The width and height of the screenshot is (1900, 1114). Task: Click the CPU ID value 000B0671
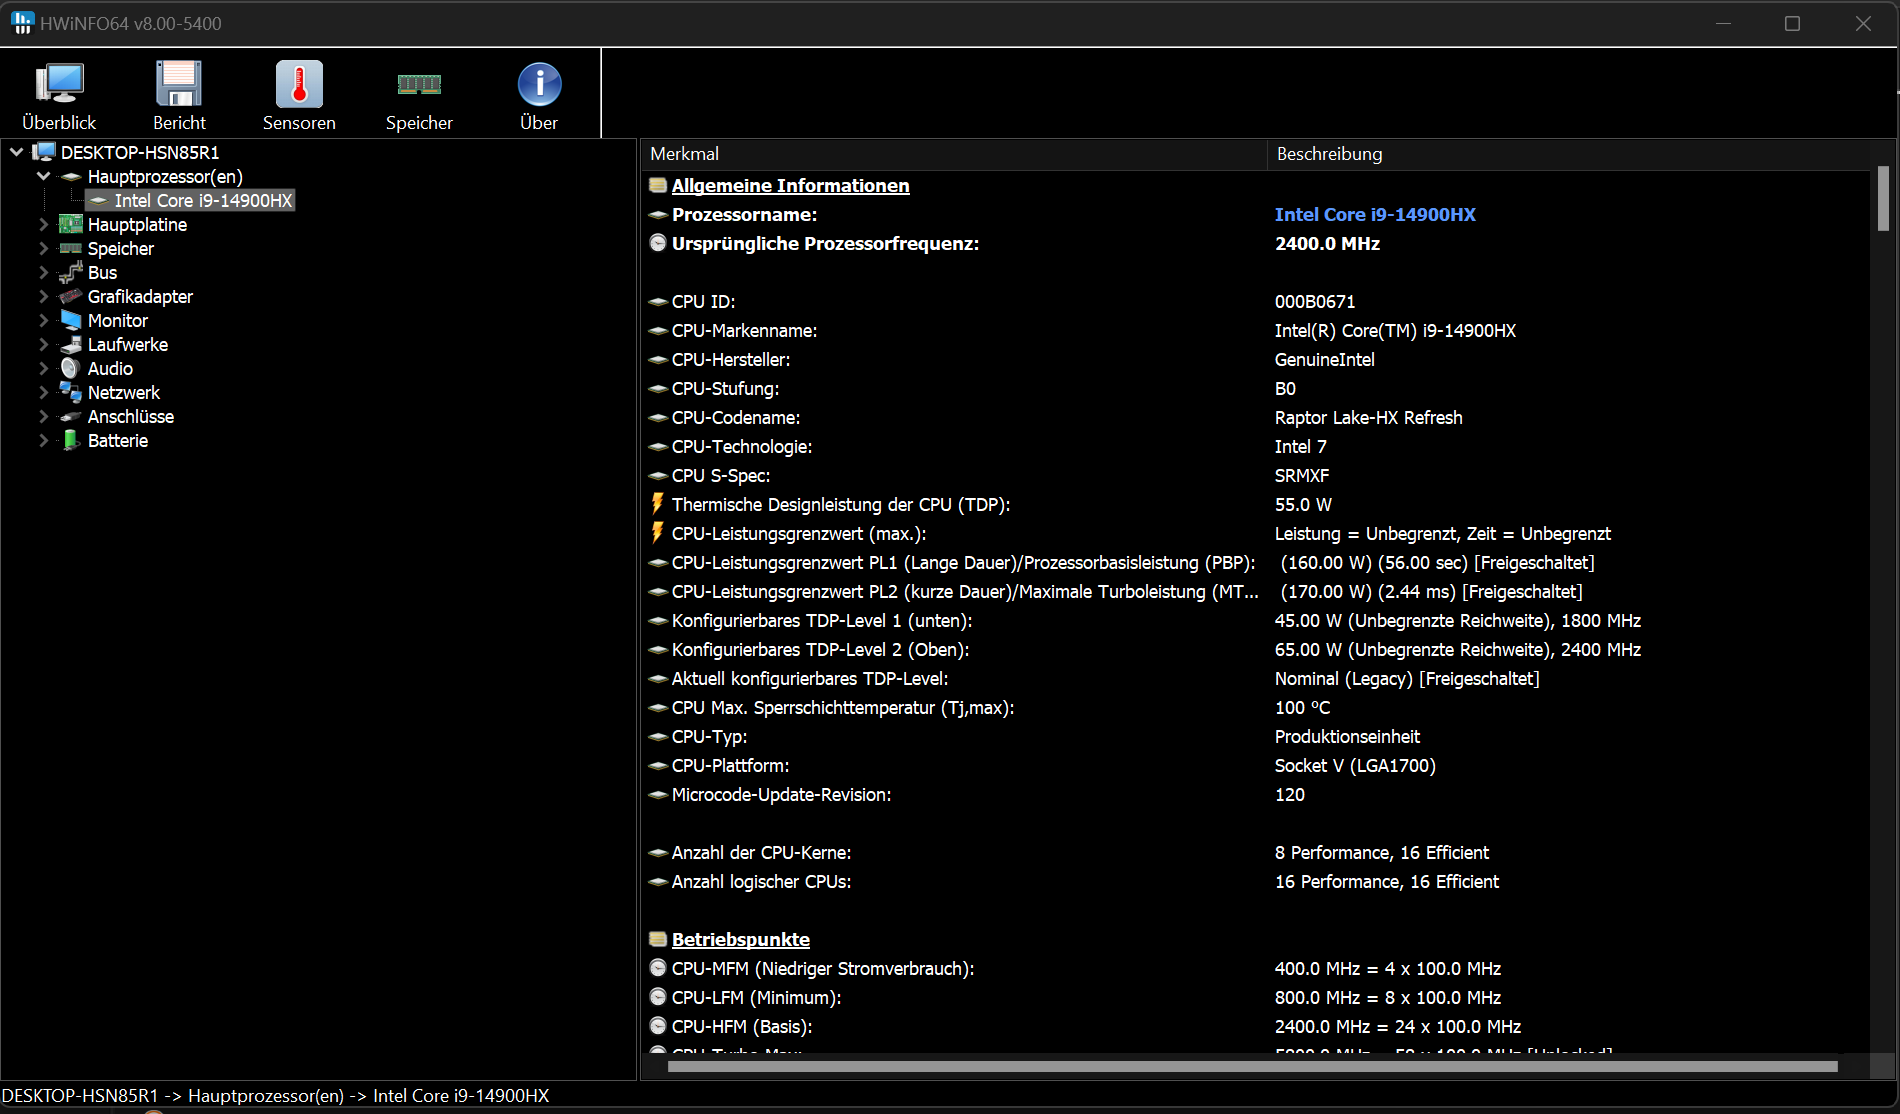click(x=1315, y=301)
